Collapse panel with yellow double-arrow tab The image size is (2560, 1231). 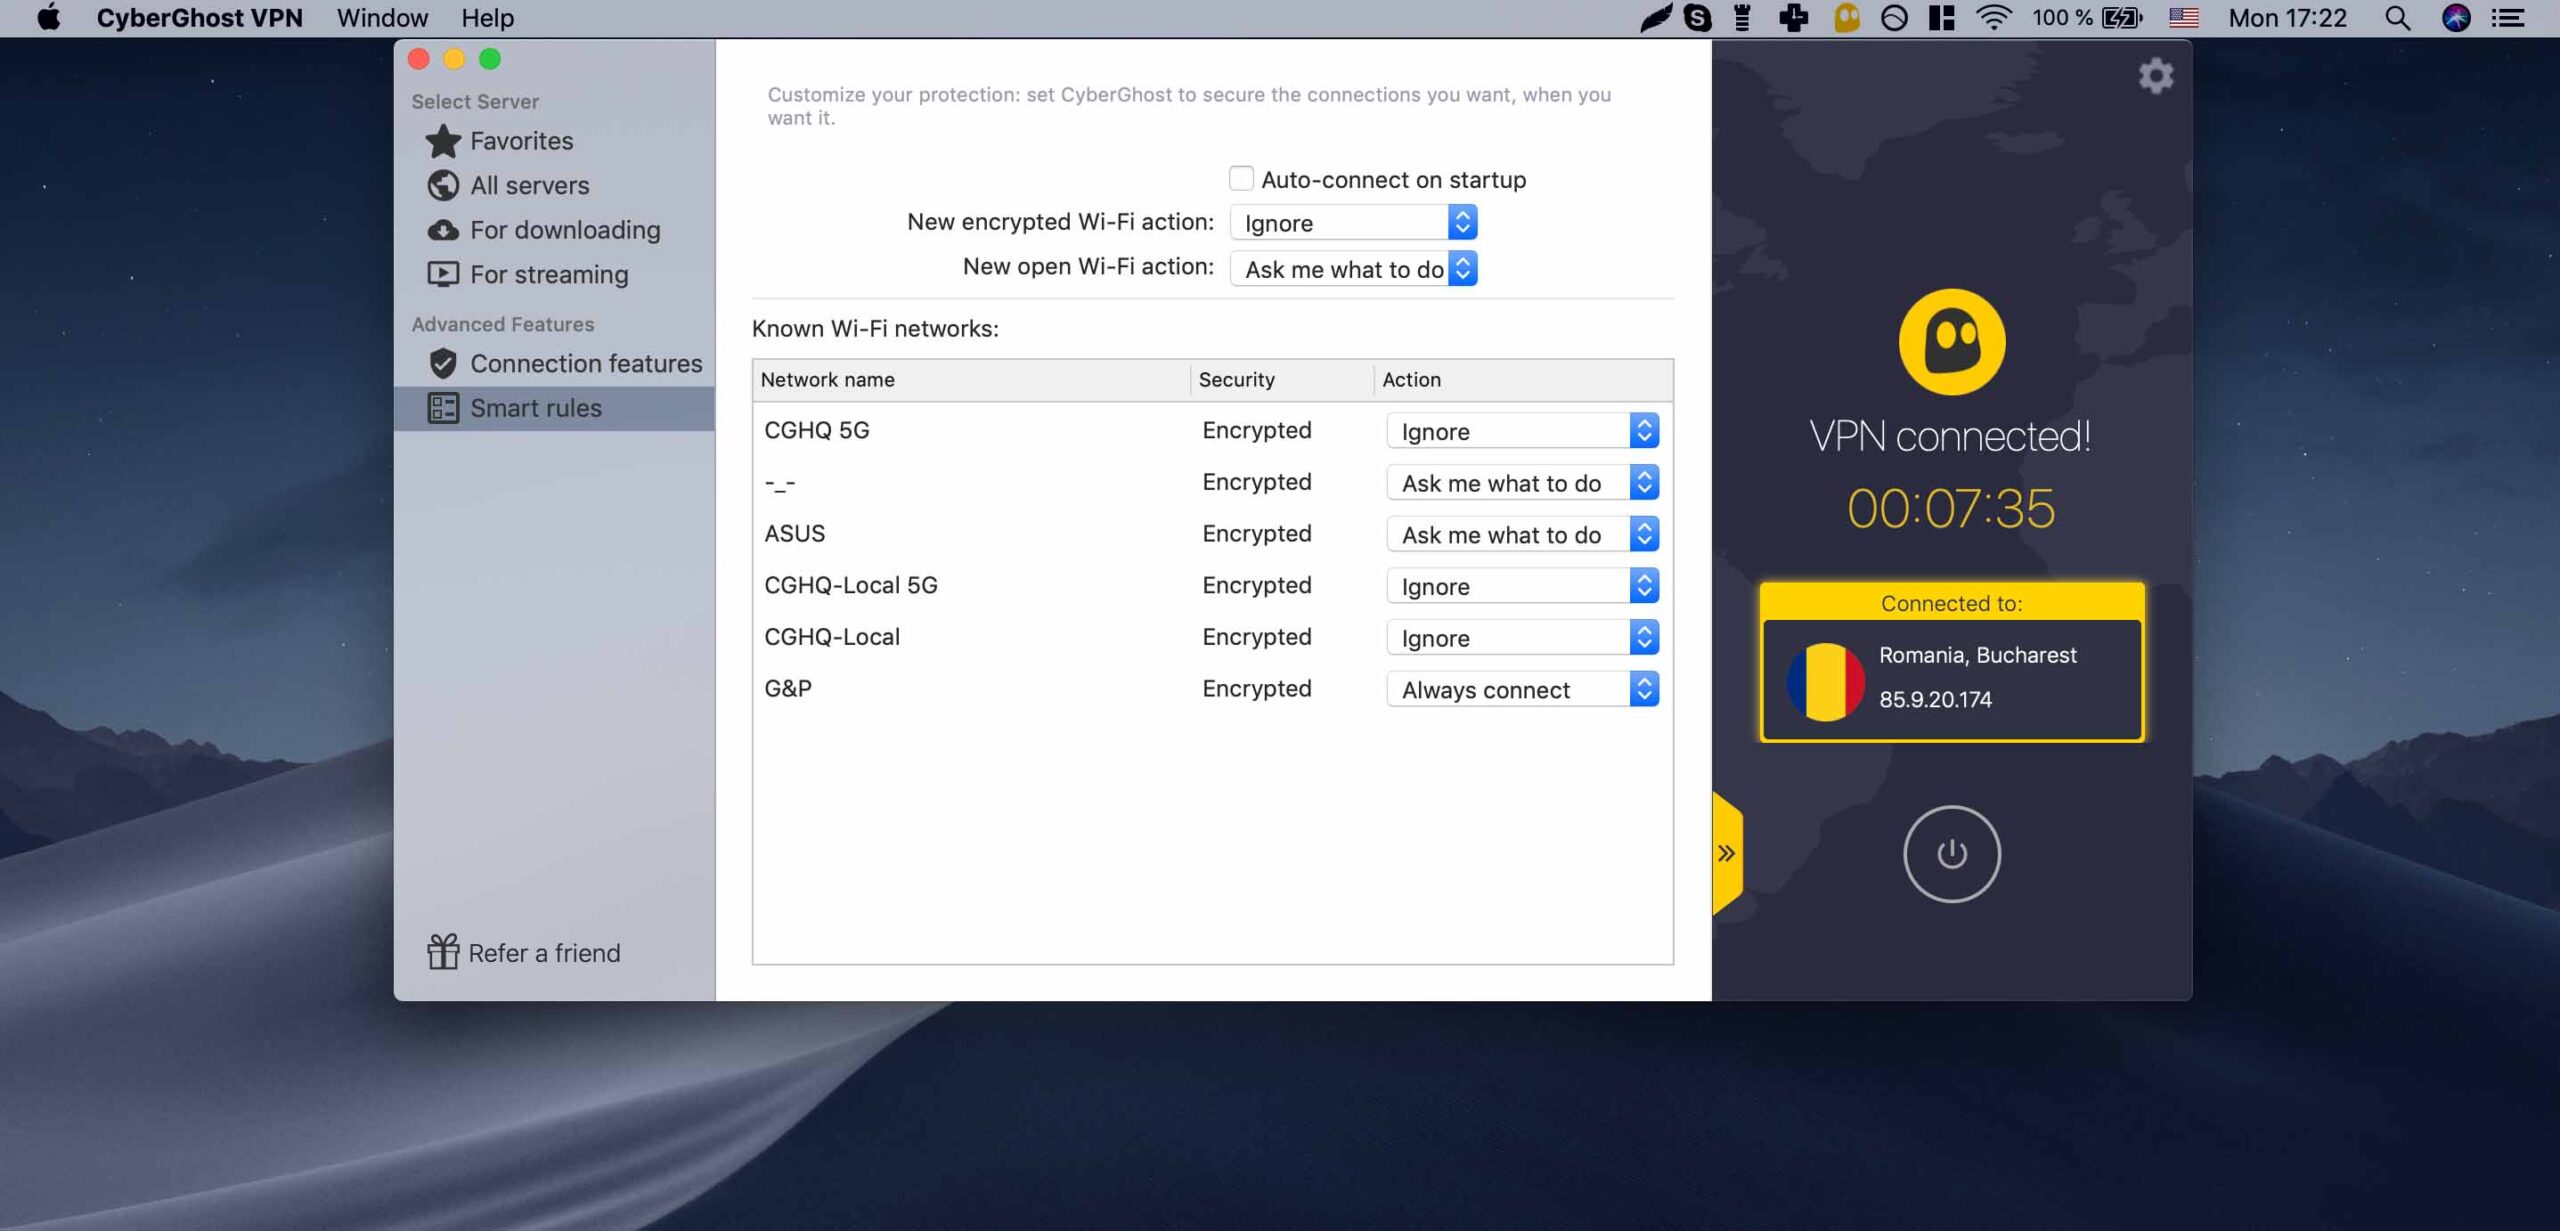coord(1727,853)
